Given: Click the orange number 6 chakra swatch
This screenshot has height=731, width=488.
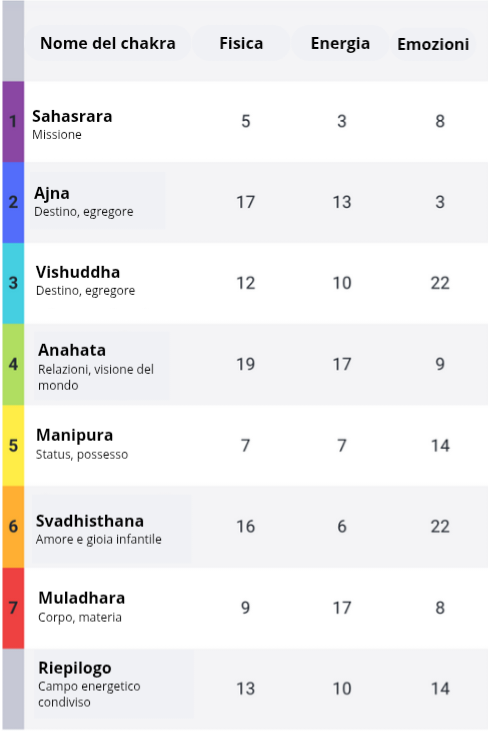Looking at the screenshot, I should point(13,527).
